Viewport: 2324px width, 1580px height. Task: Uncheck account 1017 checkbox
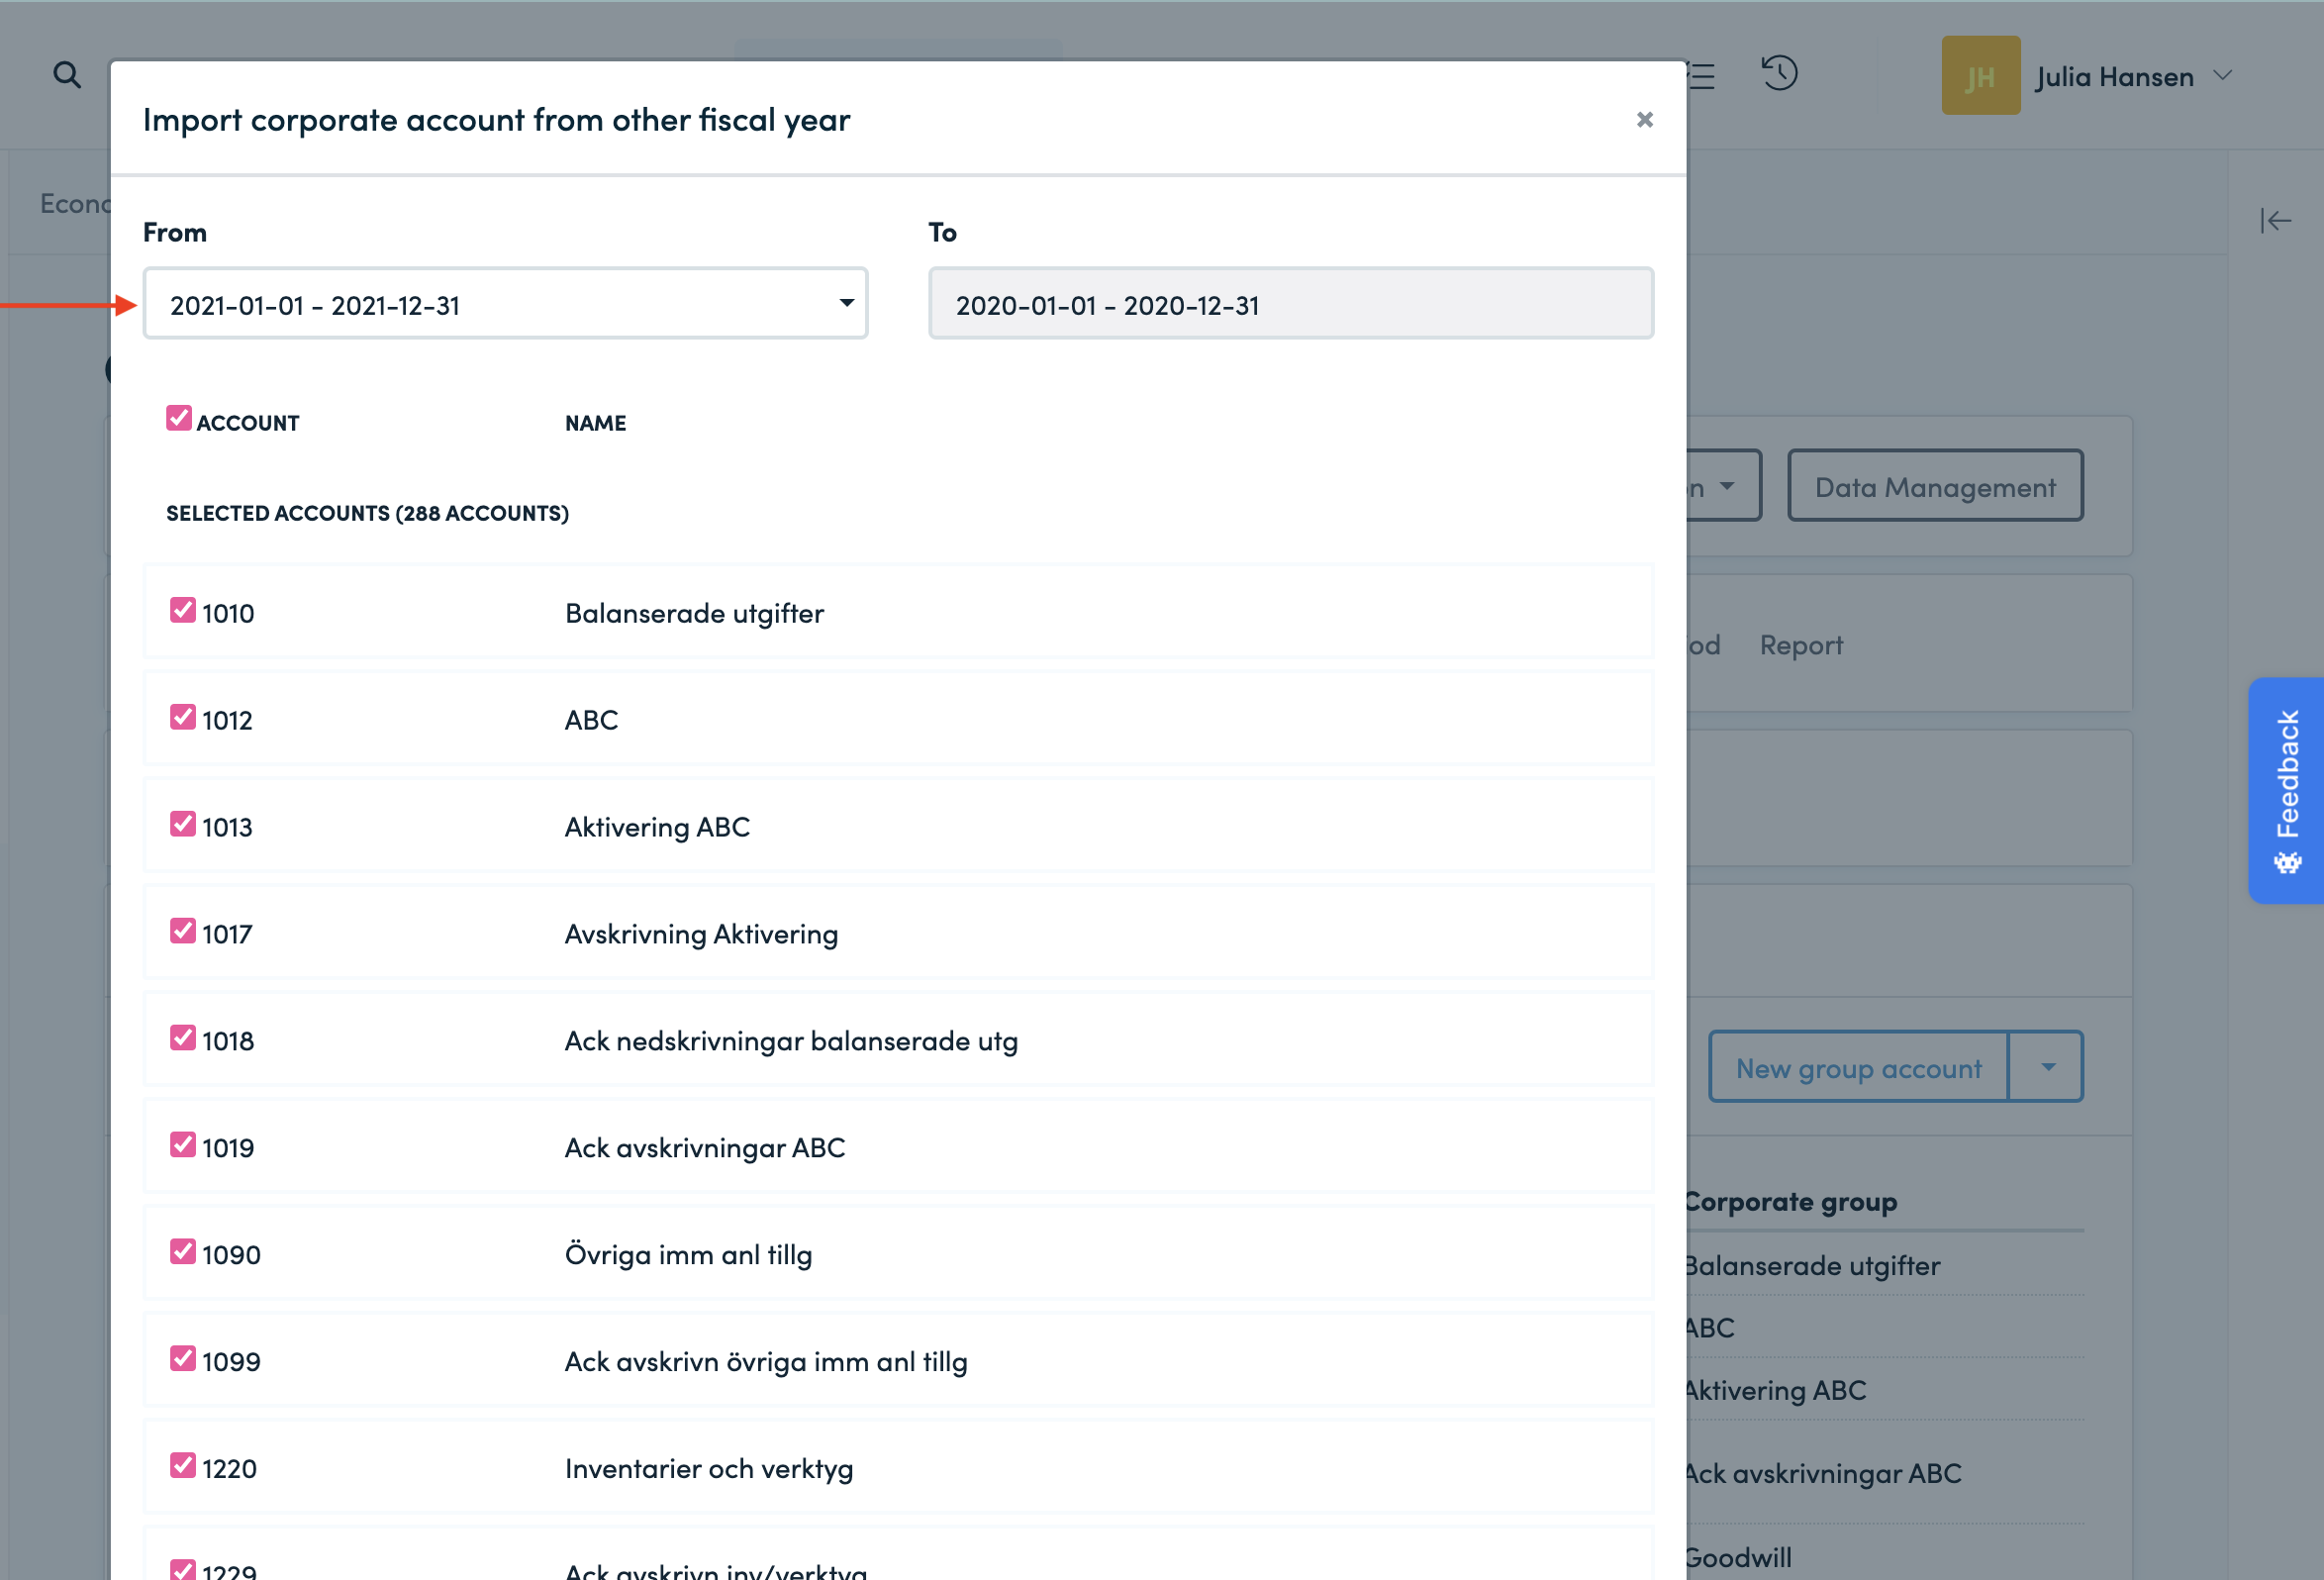coord(183,931)
